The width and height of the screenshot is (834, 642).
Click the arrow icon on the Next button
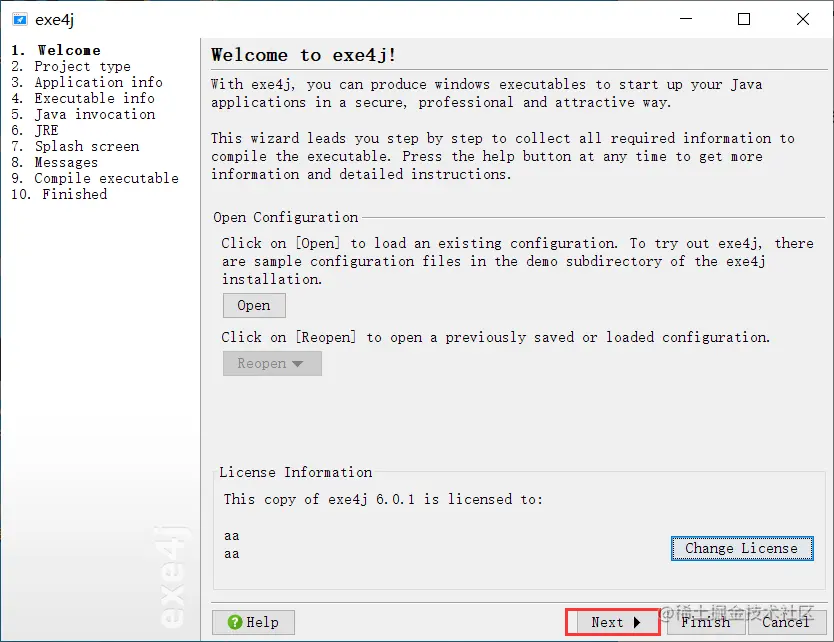pos(637,622)
